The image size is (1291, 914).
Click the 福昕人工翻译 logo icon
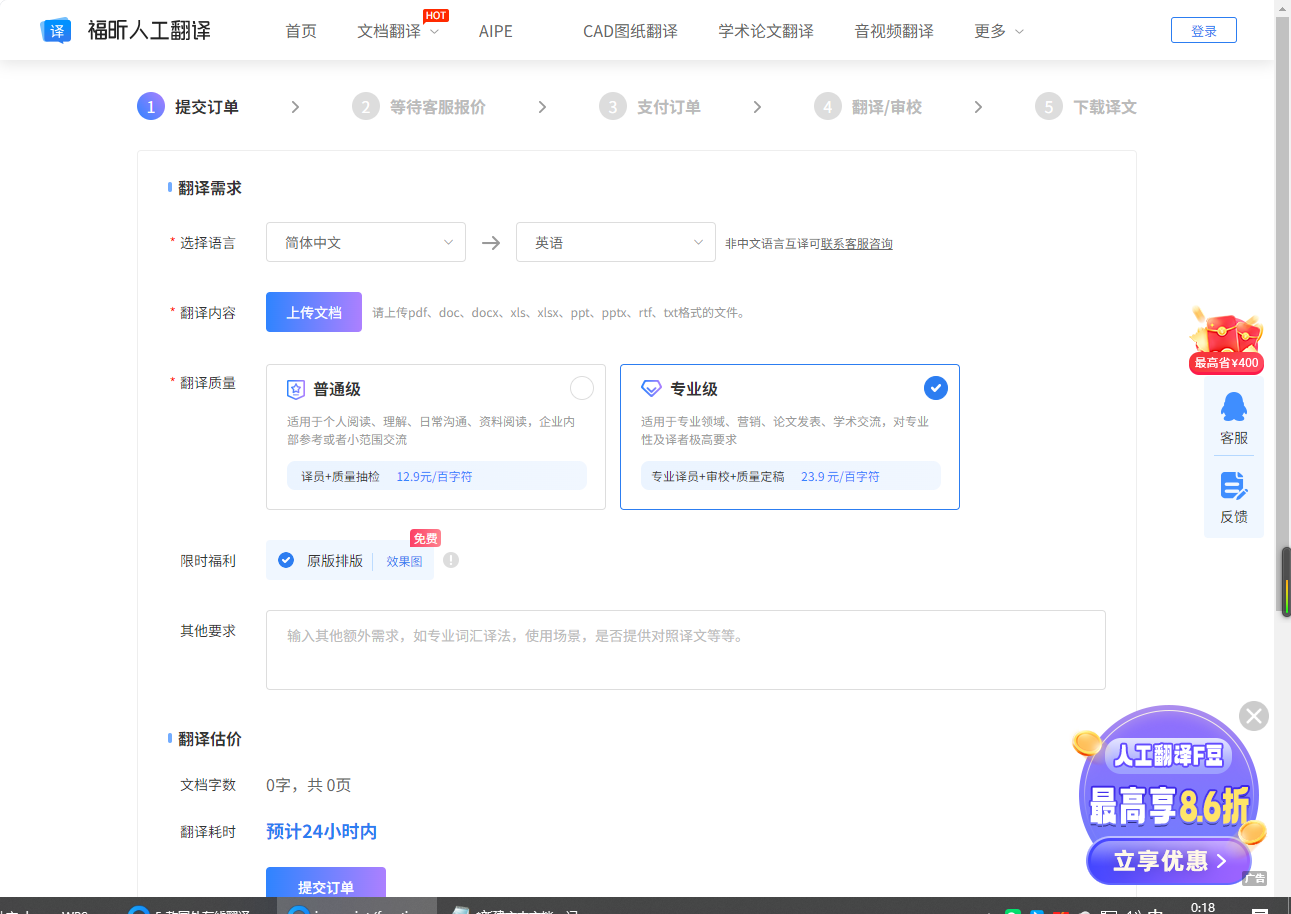pyautogui.click(x=56, y=30)
